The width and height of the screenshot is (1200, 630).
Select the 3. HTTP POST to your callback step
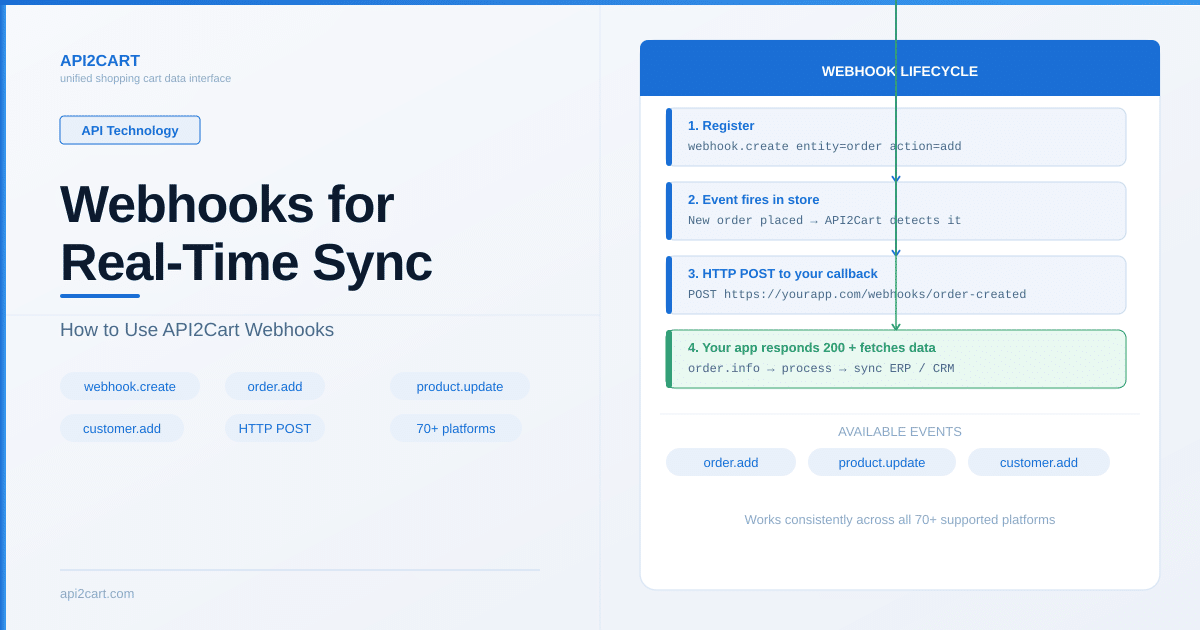[896, 285]
